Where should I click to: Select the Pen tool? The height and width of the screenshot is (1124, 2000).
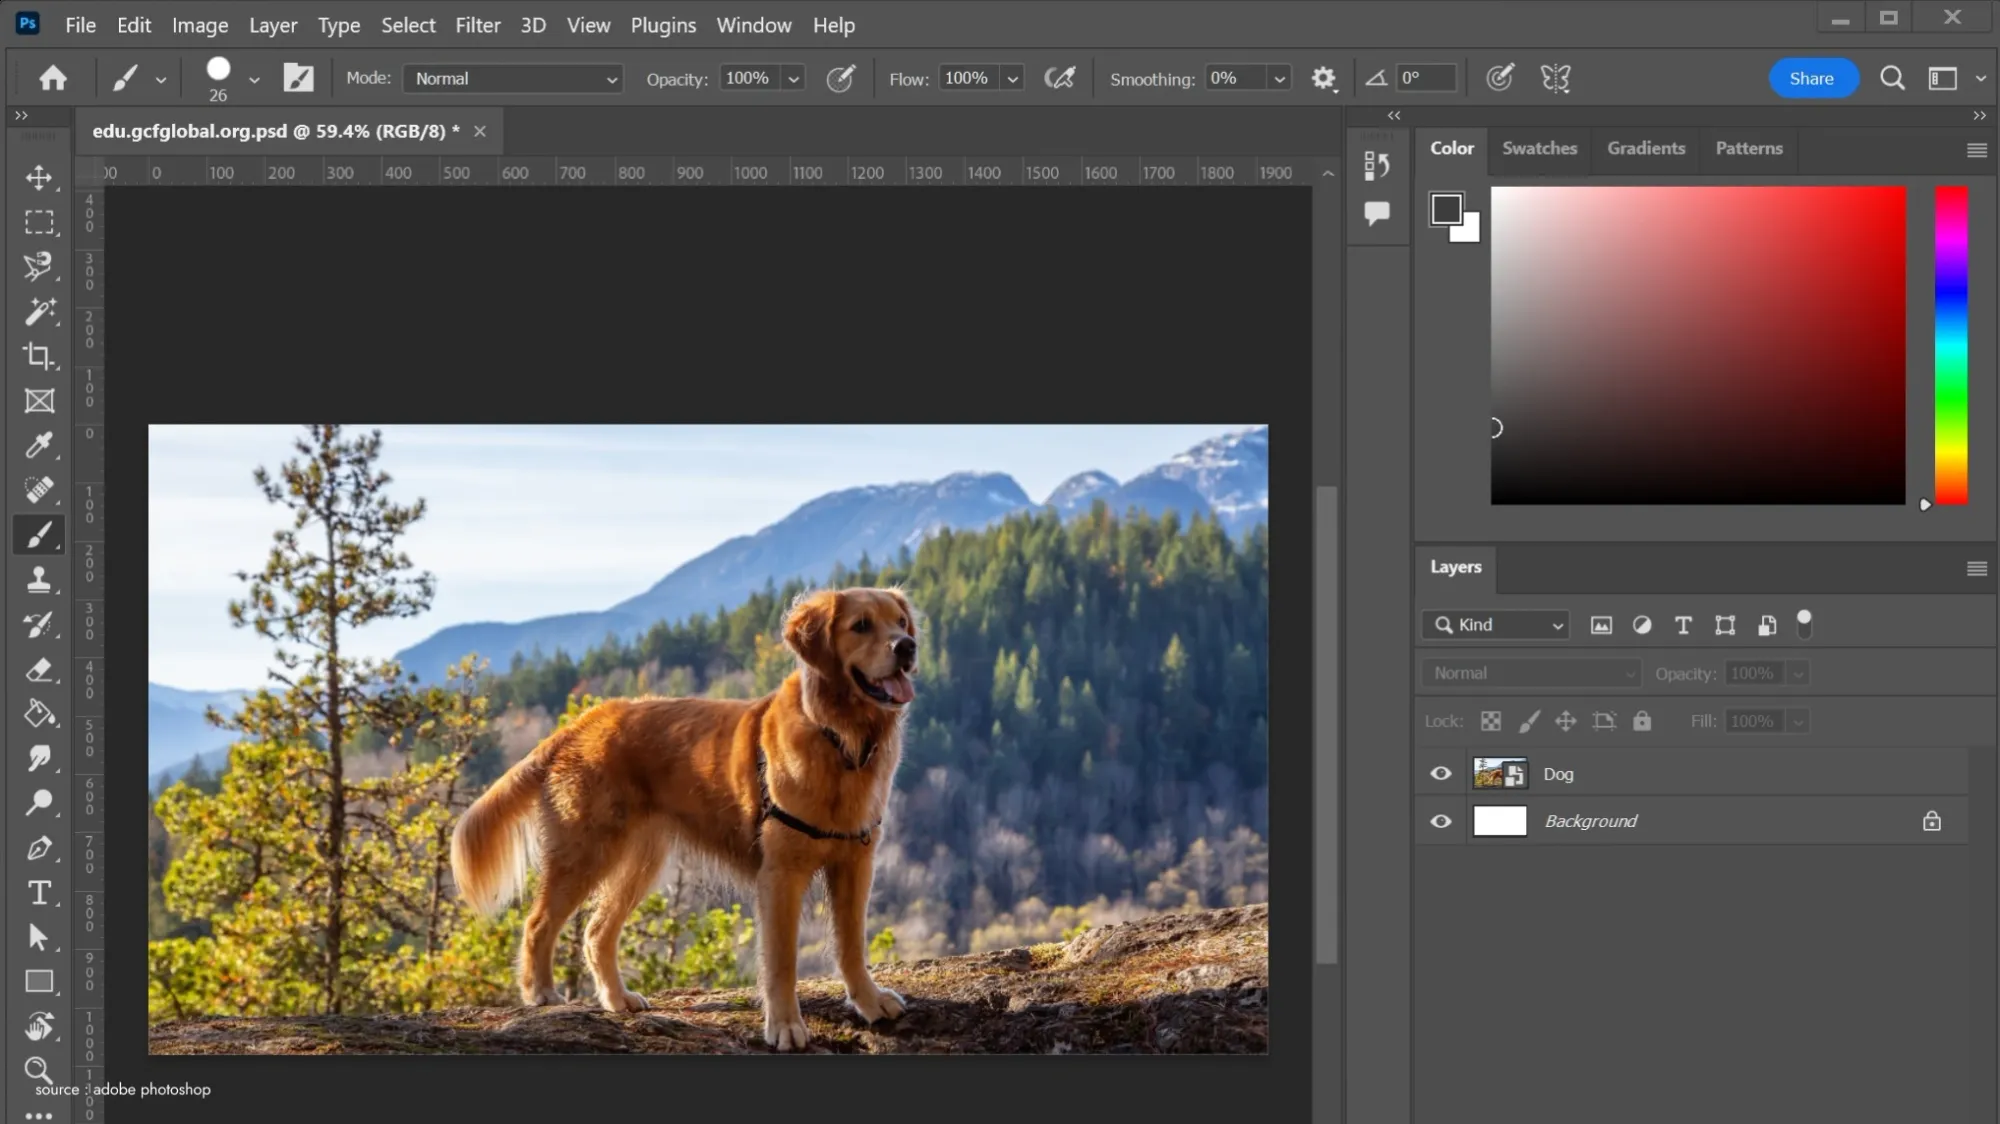coord(39,848)
